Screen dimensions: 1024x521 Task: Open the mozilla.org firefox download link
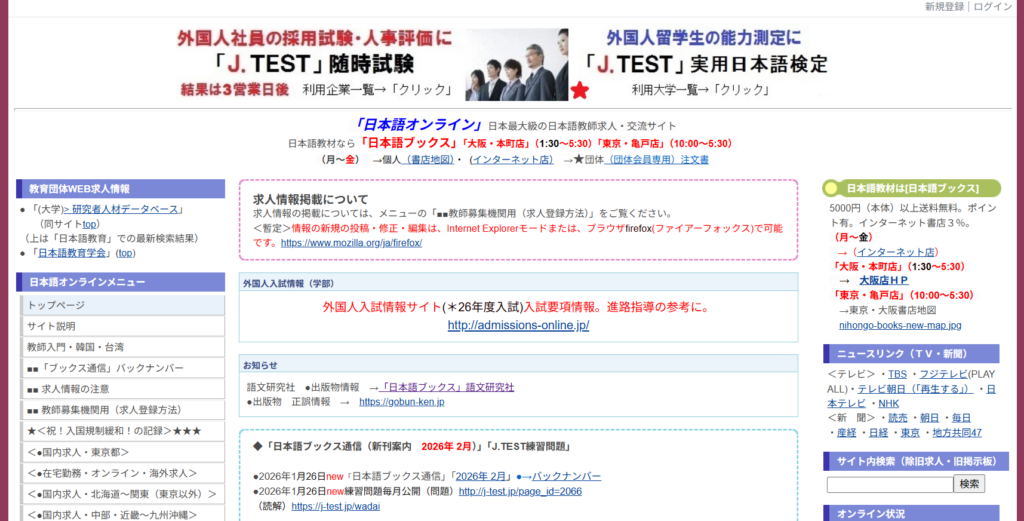click(x=351, y=243)
